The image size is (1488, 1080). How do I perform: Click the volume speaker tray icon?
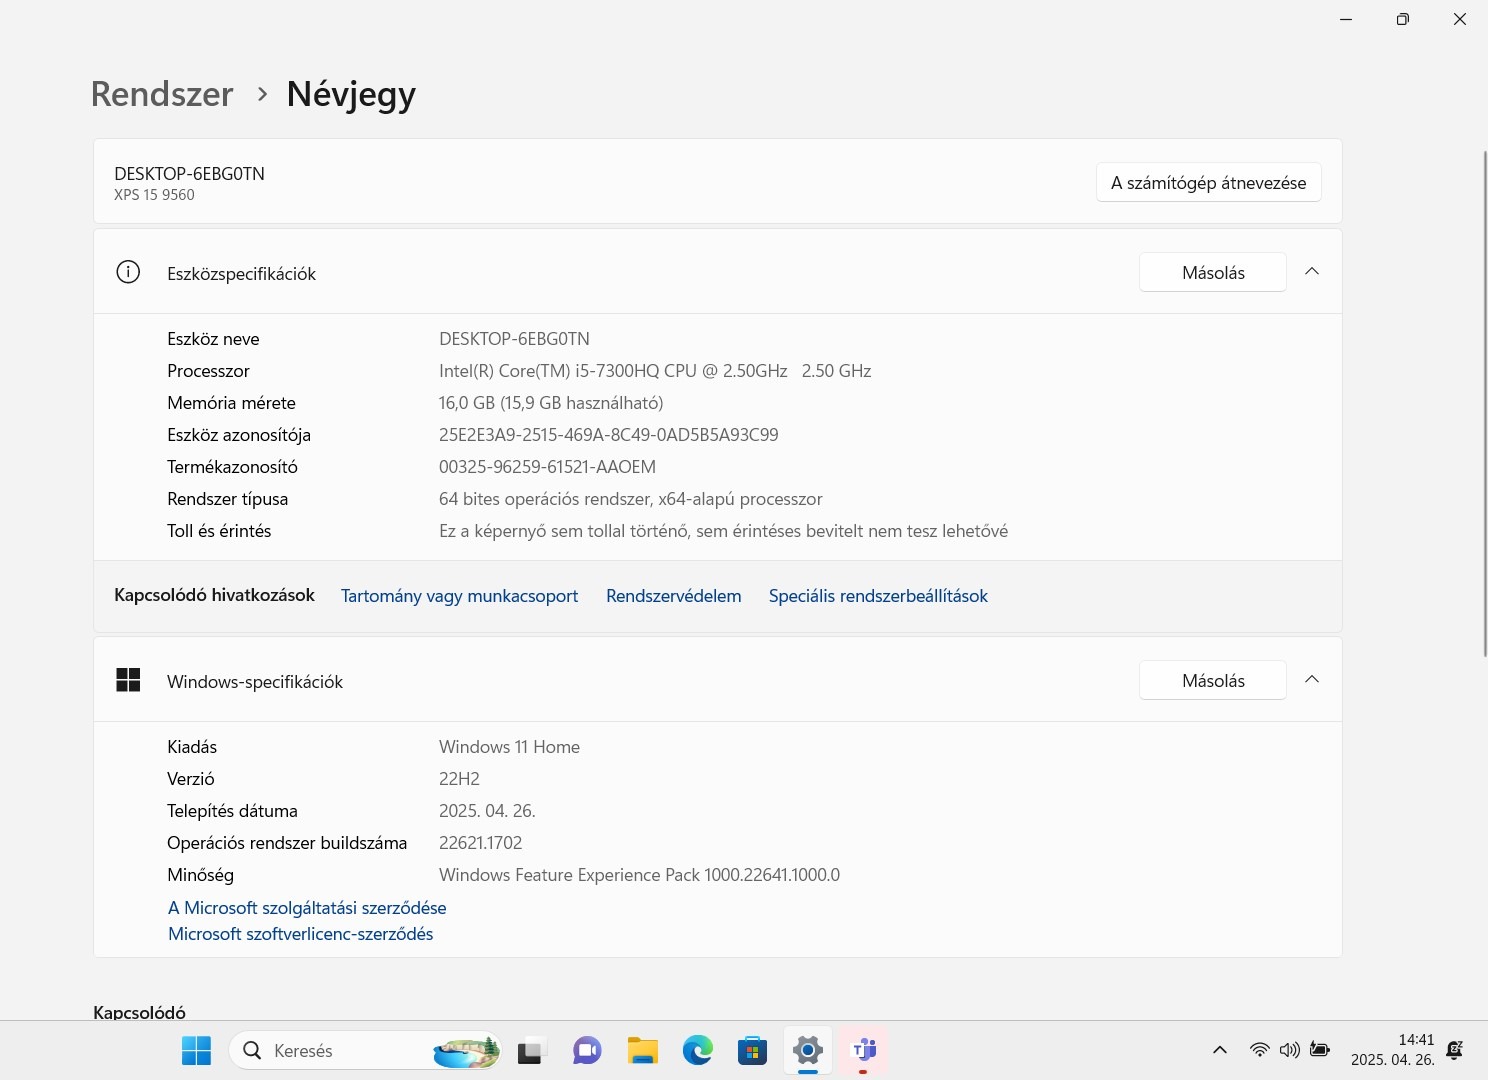point(1290,1050)
